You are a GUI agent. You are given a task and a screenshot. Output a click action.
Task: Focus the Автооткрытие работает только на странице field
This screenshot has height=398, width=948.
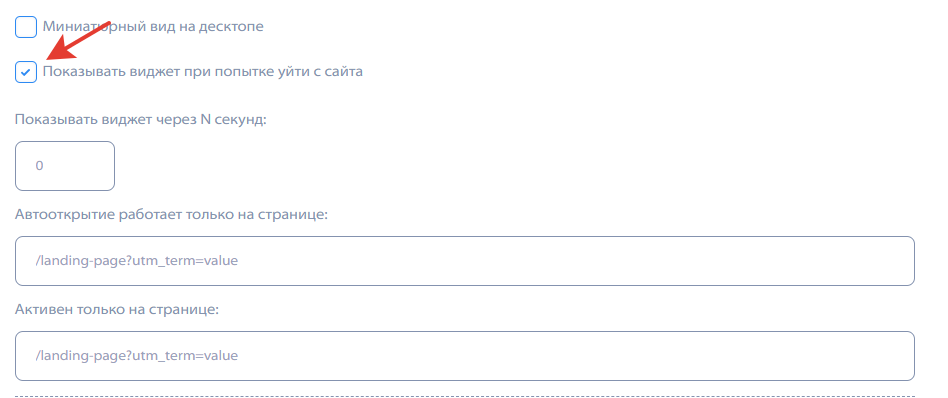click(x=464, y=261)
